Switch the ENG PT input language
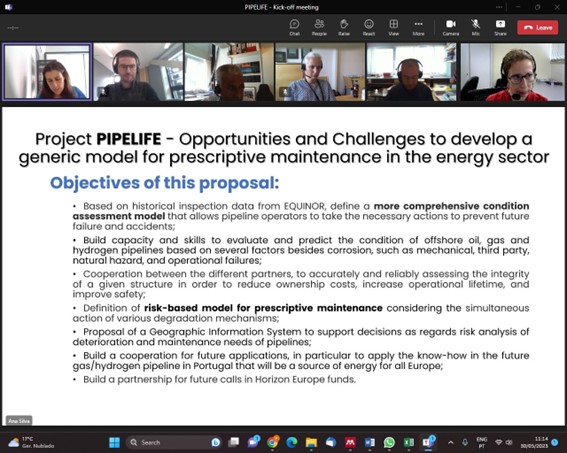Screen dimensions: 567x453 coord(482,442)
